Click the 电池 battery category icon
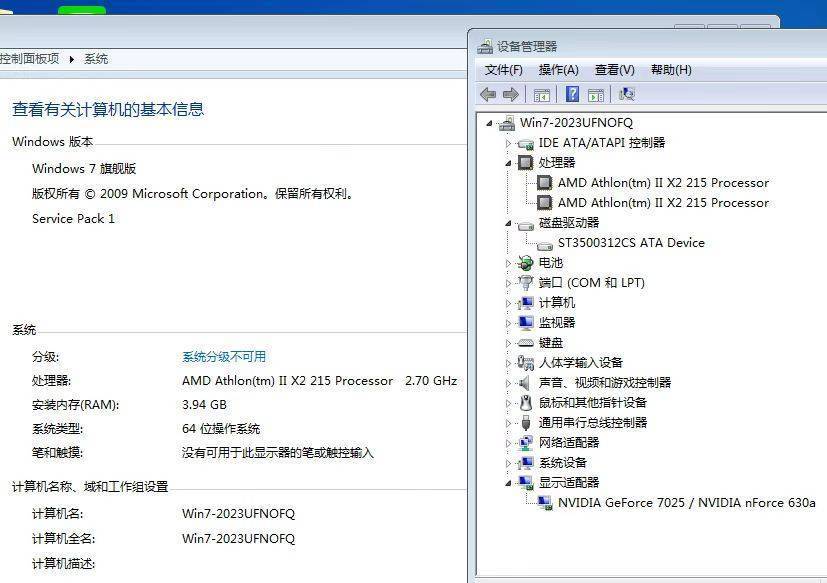The width and height of the screenshot is (827, 583). point(525,263)
